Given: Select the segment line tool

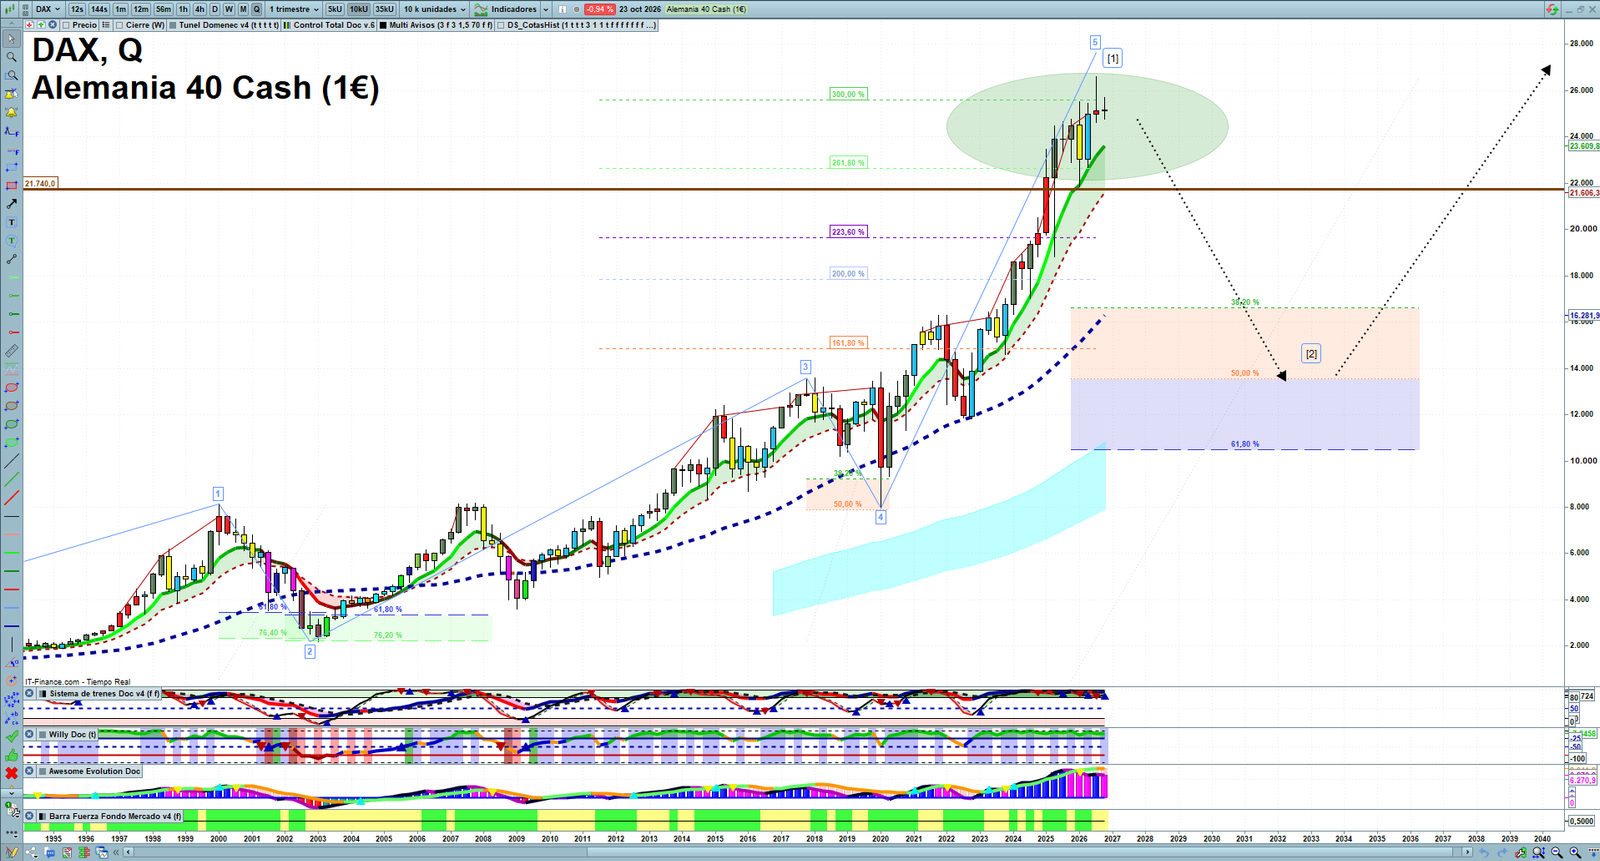Looking at the screenshot, I should coord(11,259).
